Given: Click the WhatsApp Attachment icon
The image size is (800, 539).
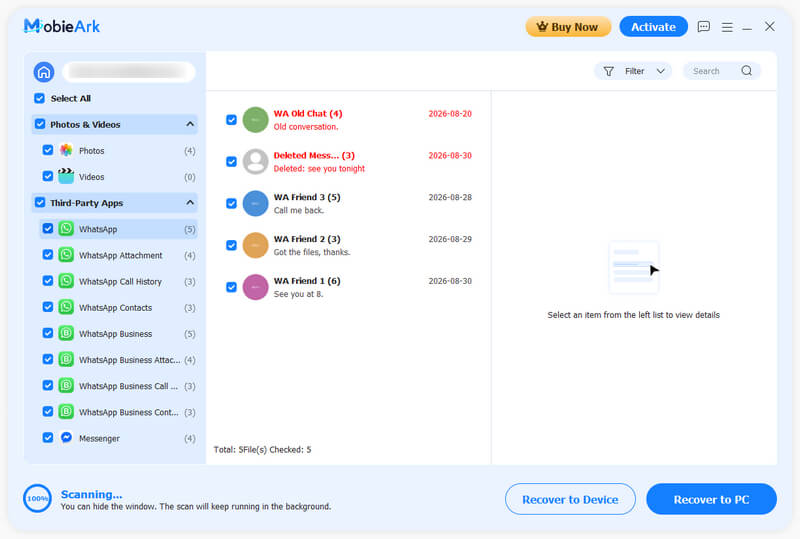Looking at the screenshot, I should [66, 255].
